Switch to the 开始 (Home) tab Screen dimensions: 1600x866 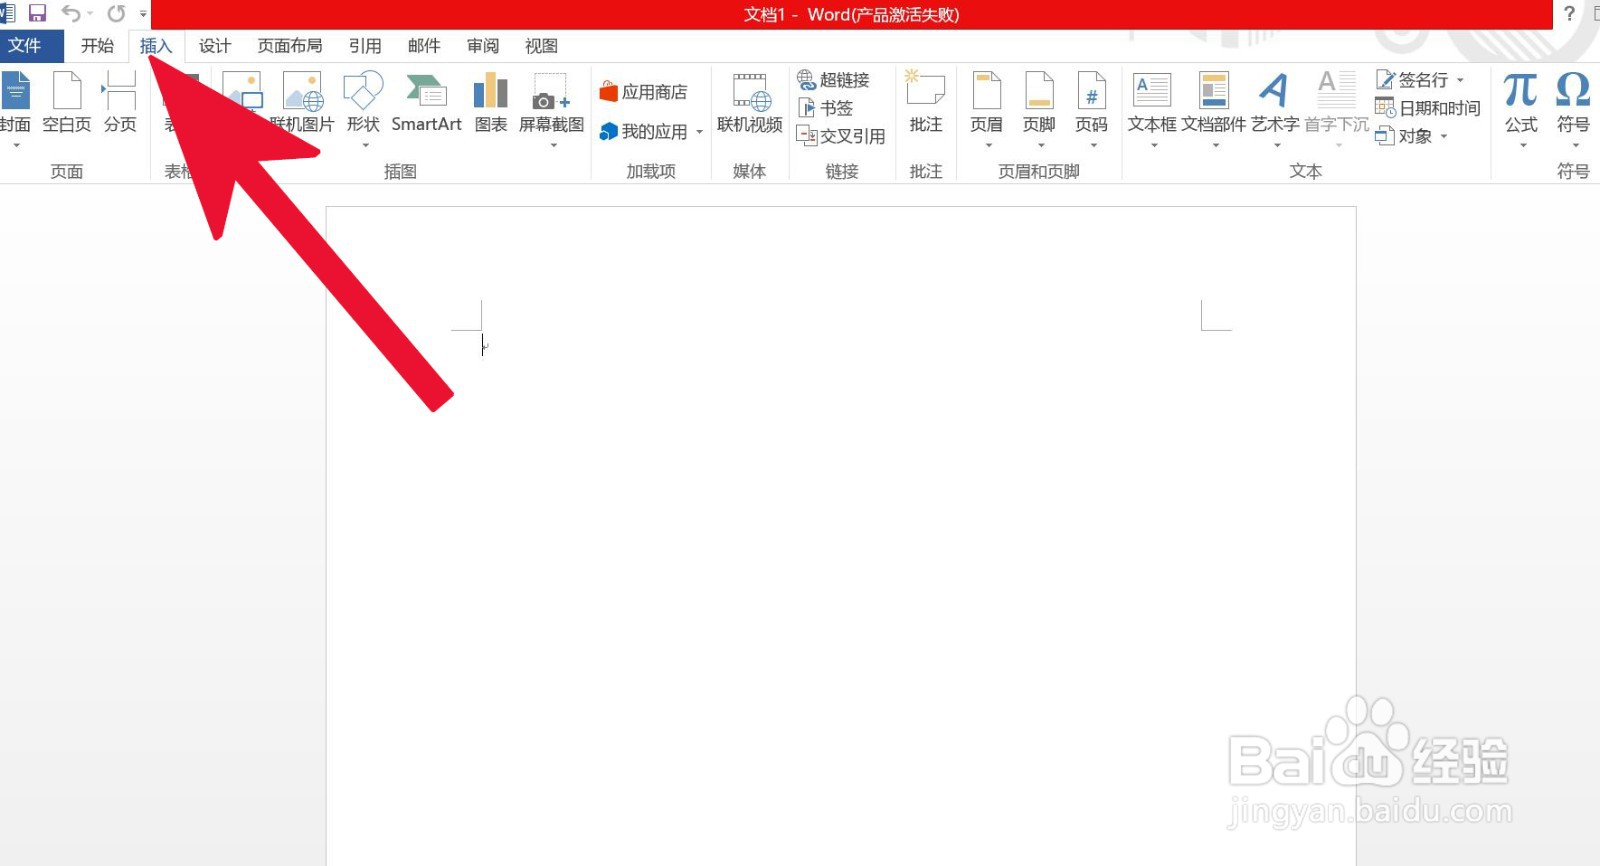[x=97, y=46]
